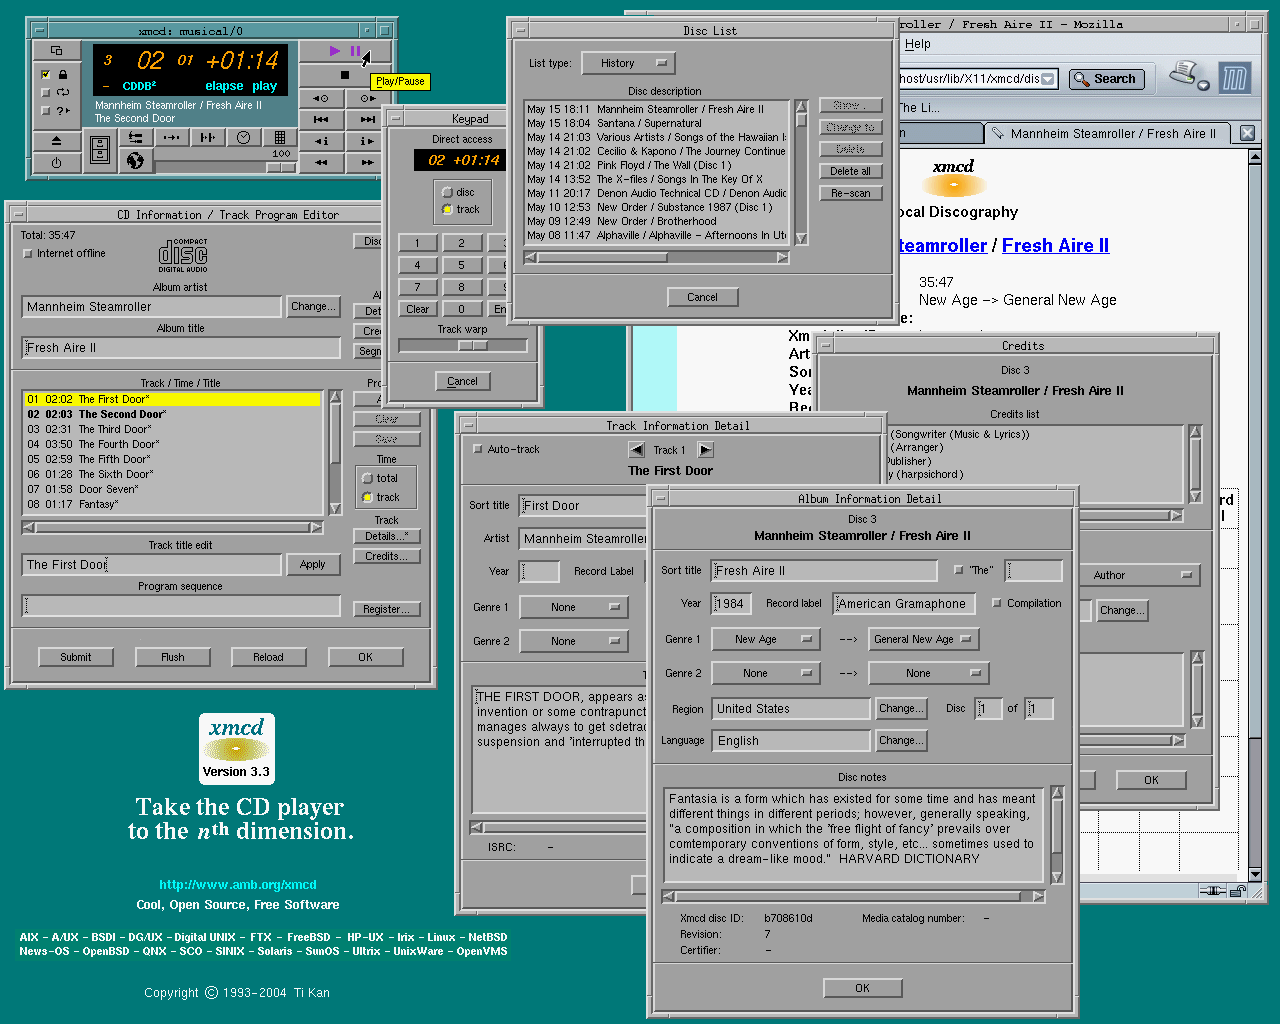Skip to next track in player
The height and width of the screenshot is (1024, 1280).
pos(367,119)
